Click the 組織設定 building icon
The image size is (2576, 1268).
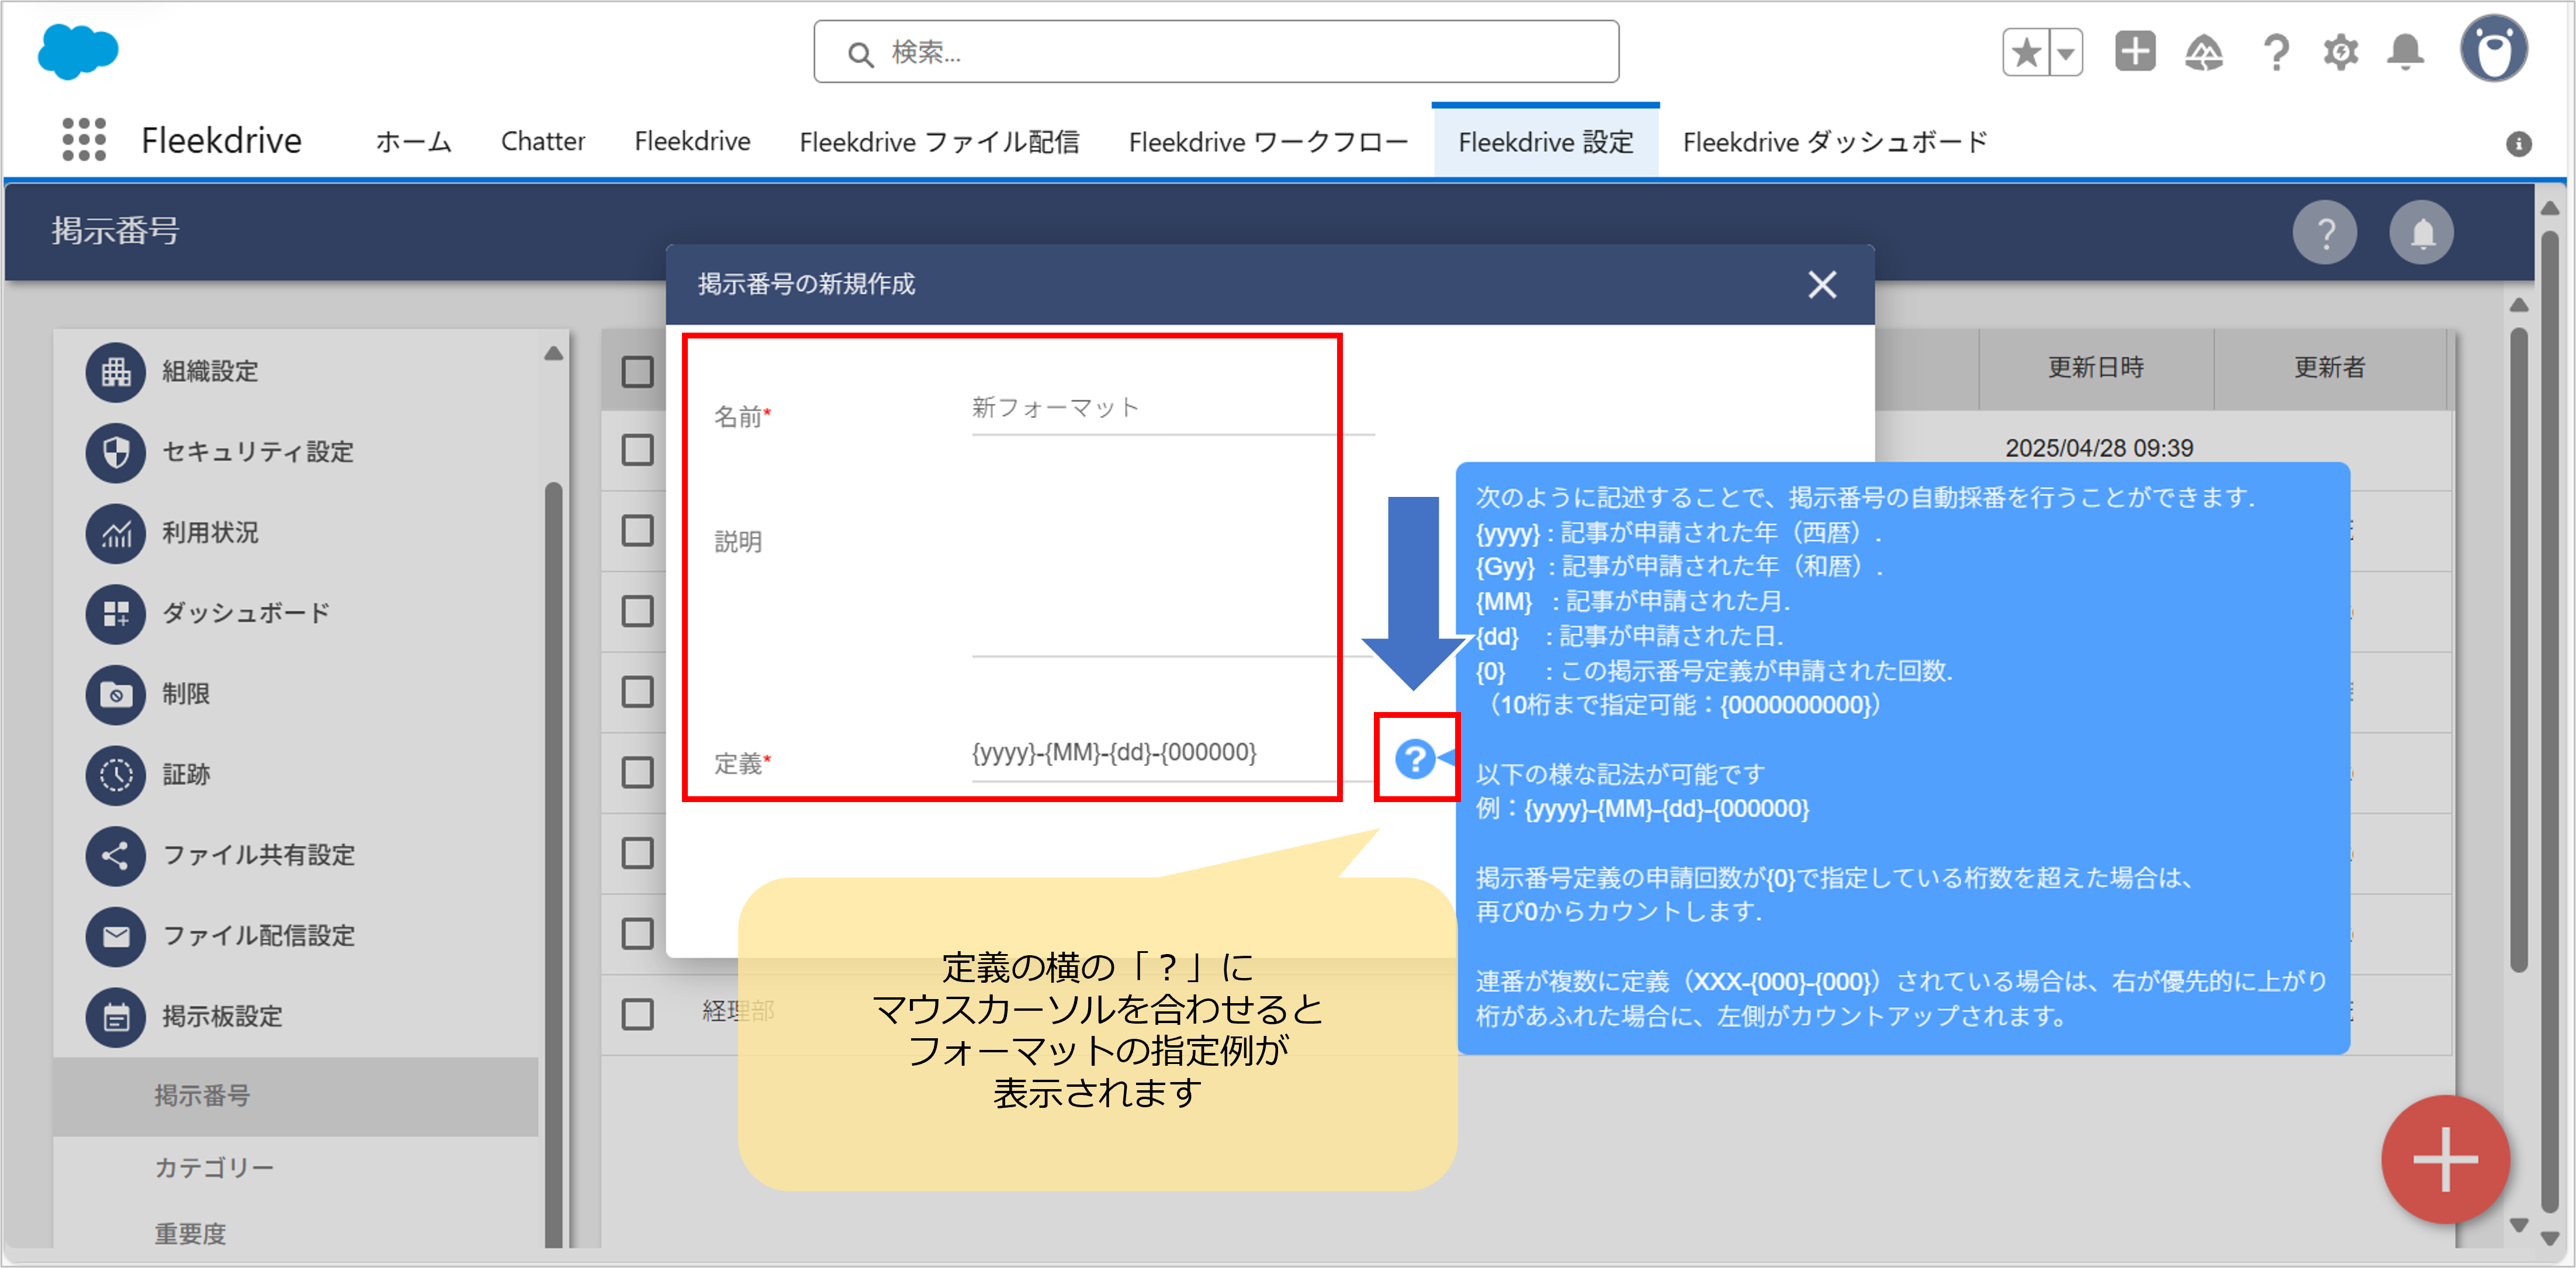pos(116,372)
